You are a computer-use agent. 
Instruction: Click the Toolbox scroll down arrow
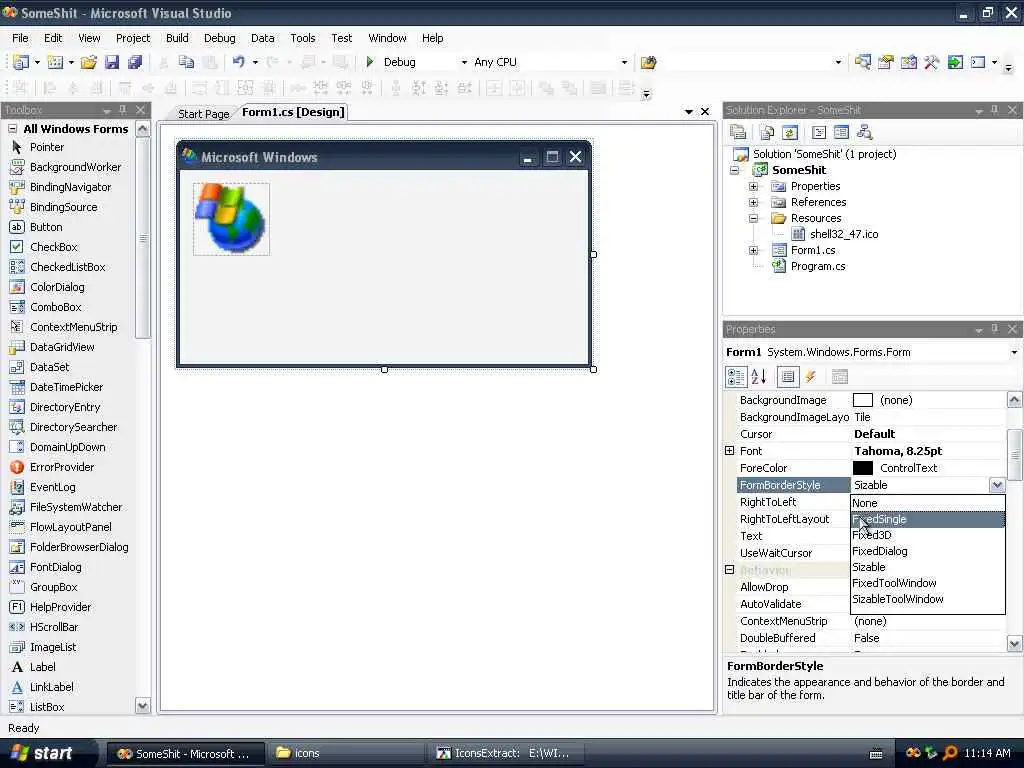pyautogui.click(x=142, y=706)
